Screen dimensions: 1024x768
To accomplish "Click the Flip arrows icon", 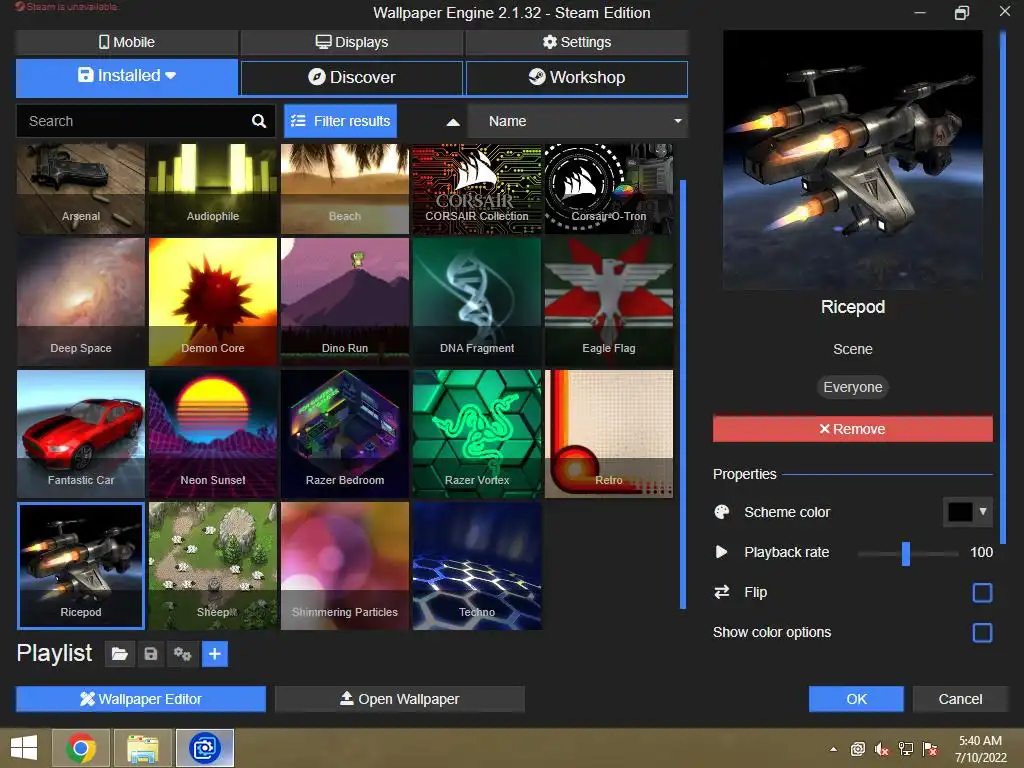I will [722, 592].
